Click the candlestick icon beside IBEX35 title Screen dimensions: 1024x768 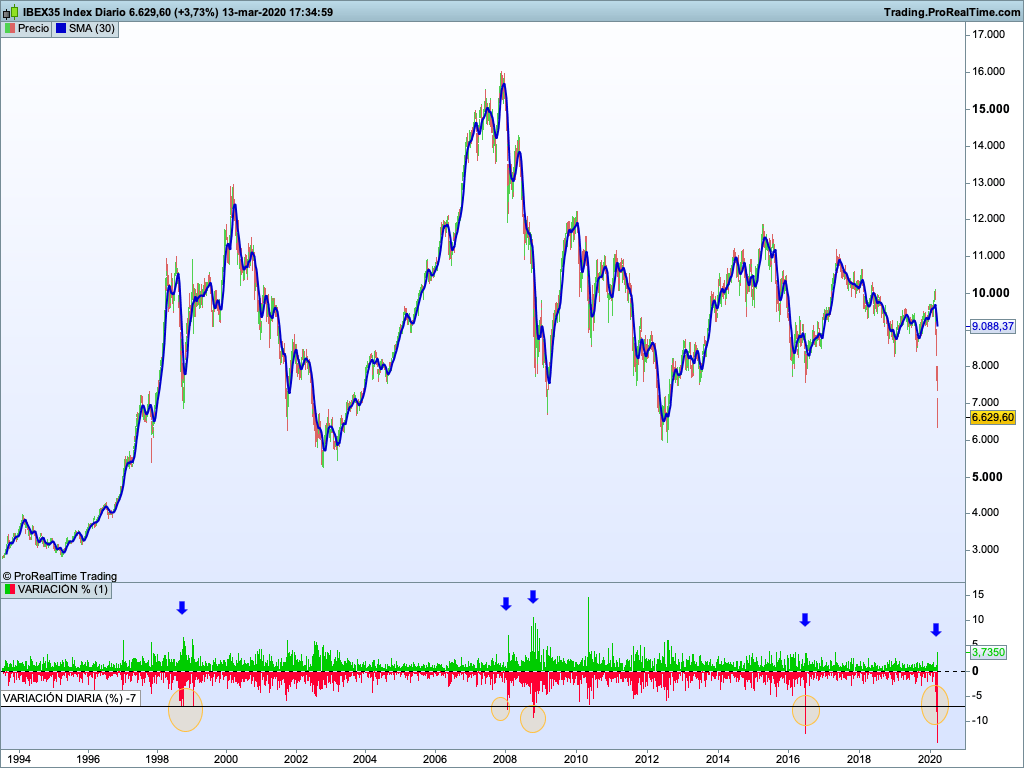(x=11, y=12)
